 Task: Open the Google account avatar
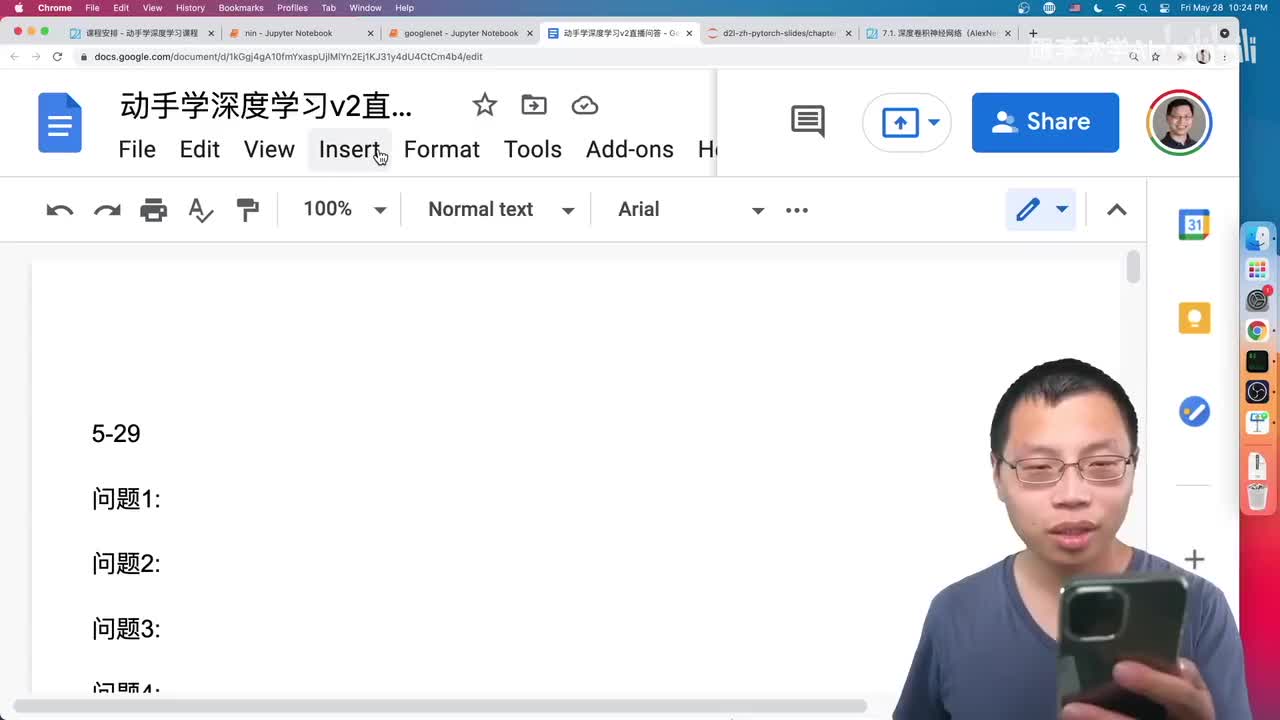click(1180, 122)
